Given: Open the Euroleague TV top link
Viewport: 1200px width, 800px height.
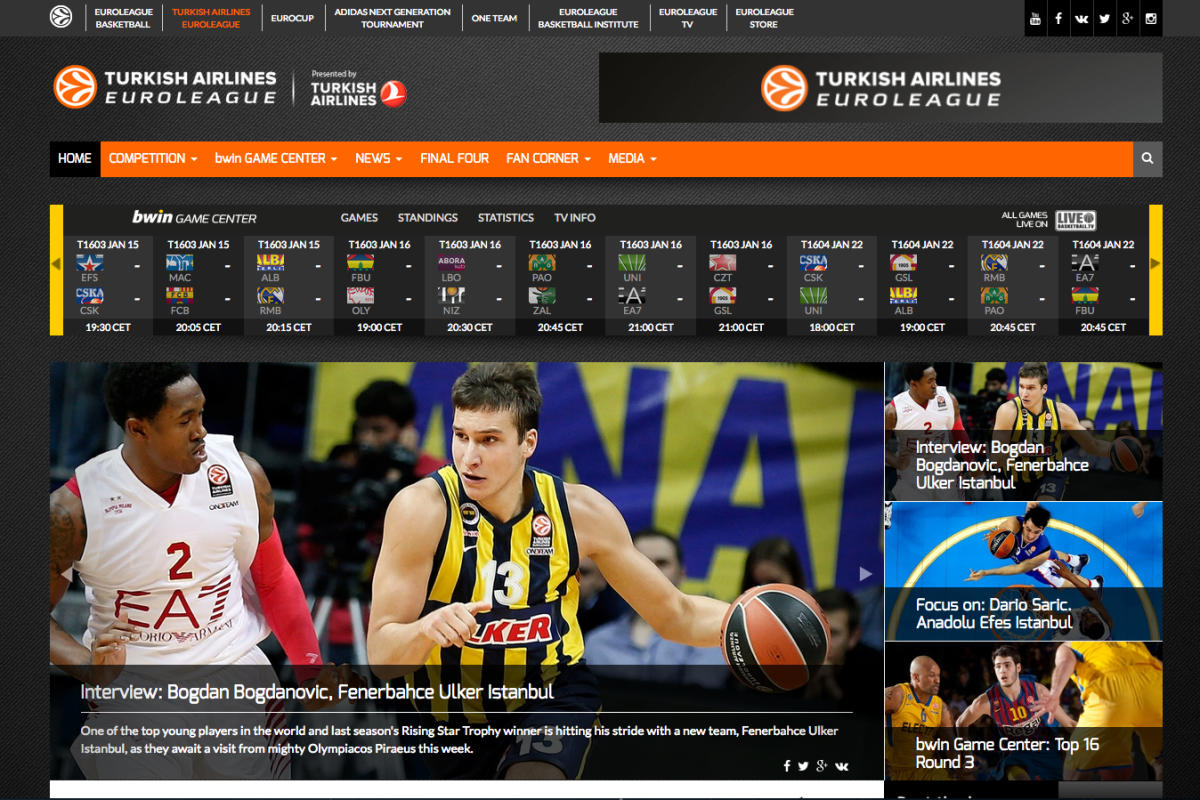Looking at the screenshot, I should tap(688, 18).
